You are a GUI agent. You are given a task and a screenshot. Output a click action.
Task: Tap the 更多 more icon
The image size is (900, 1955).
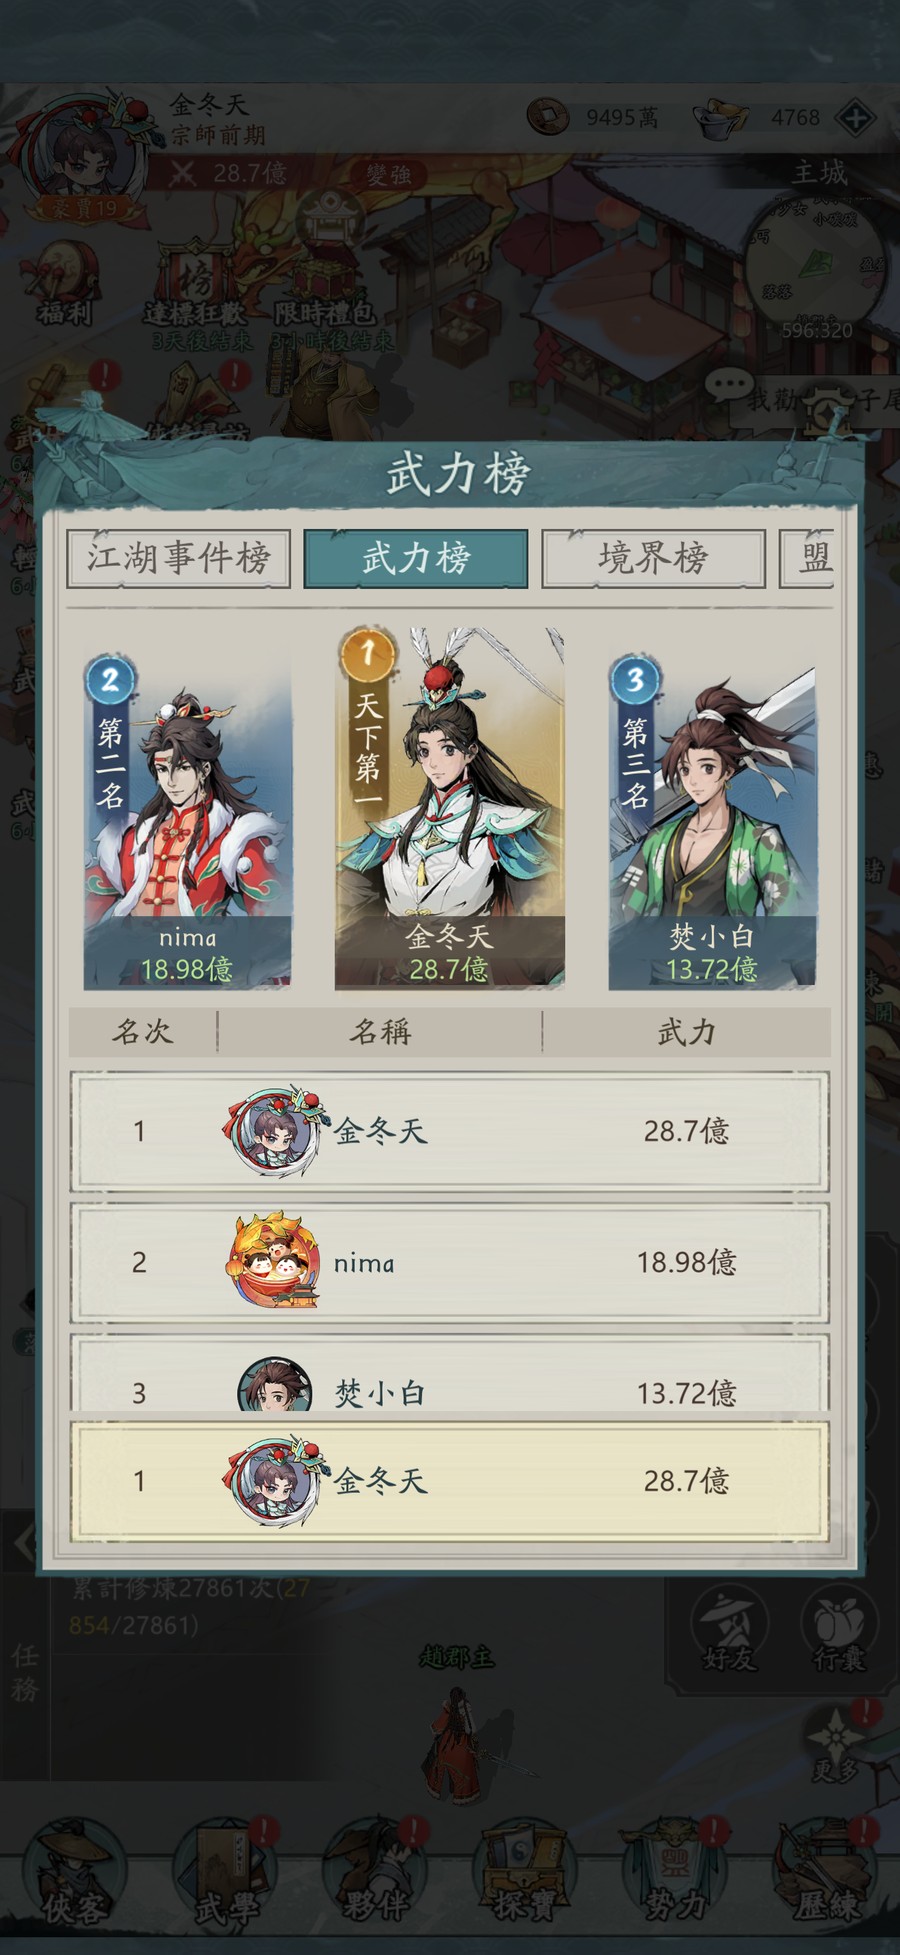[x=835, y=1745]
